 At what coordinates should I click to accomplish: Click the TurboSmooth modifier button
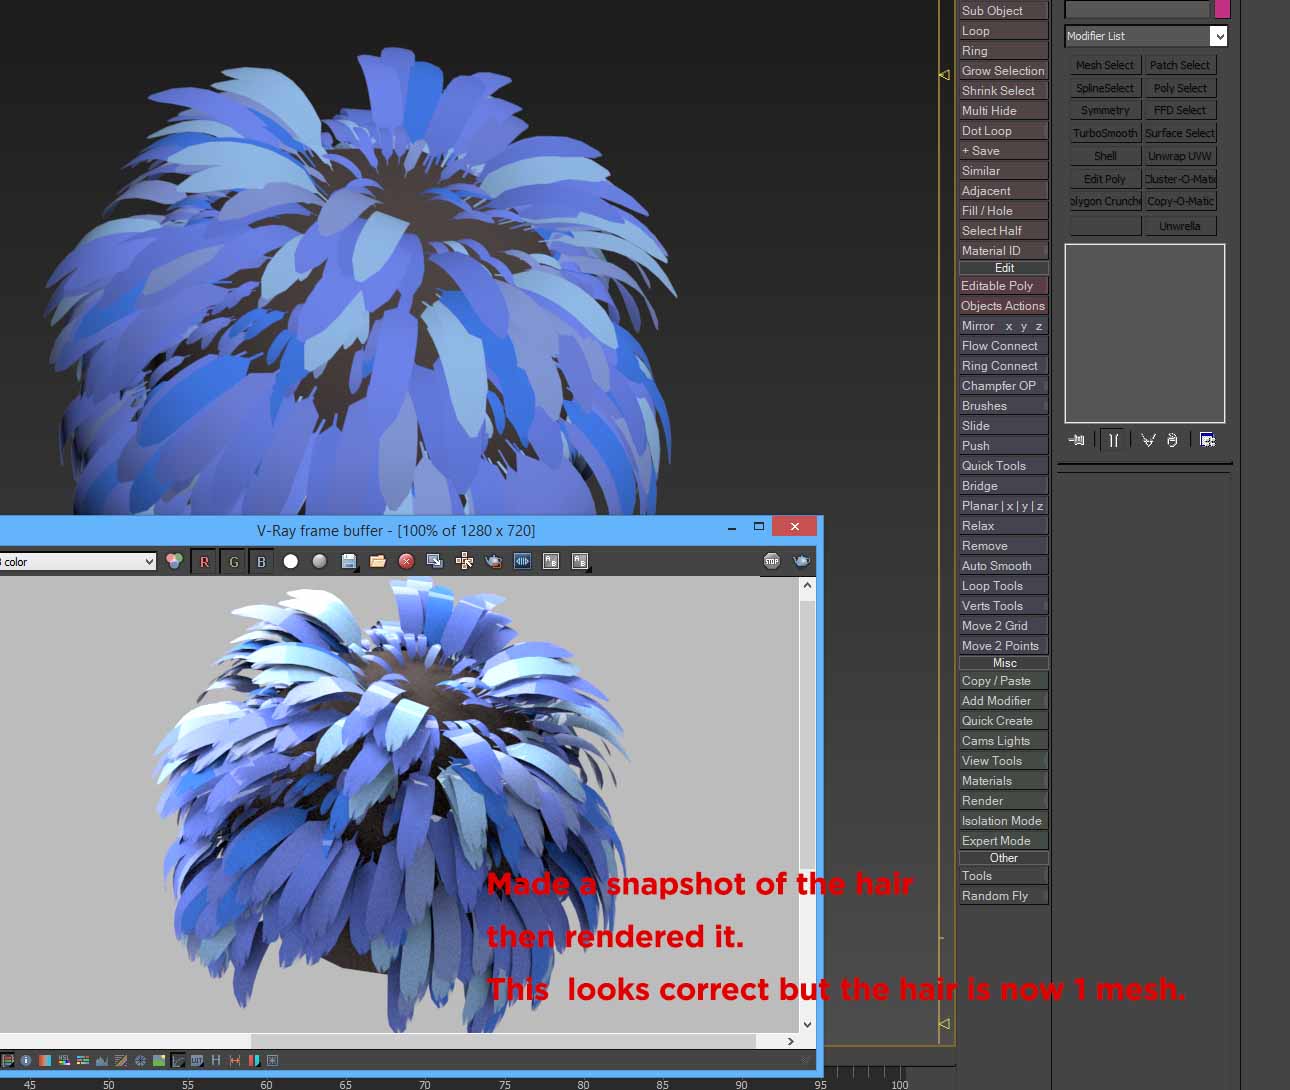click(x=1105, y=133)
